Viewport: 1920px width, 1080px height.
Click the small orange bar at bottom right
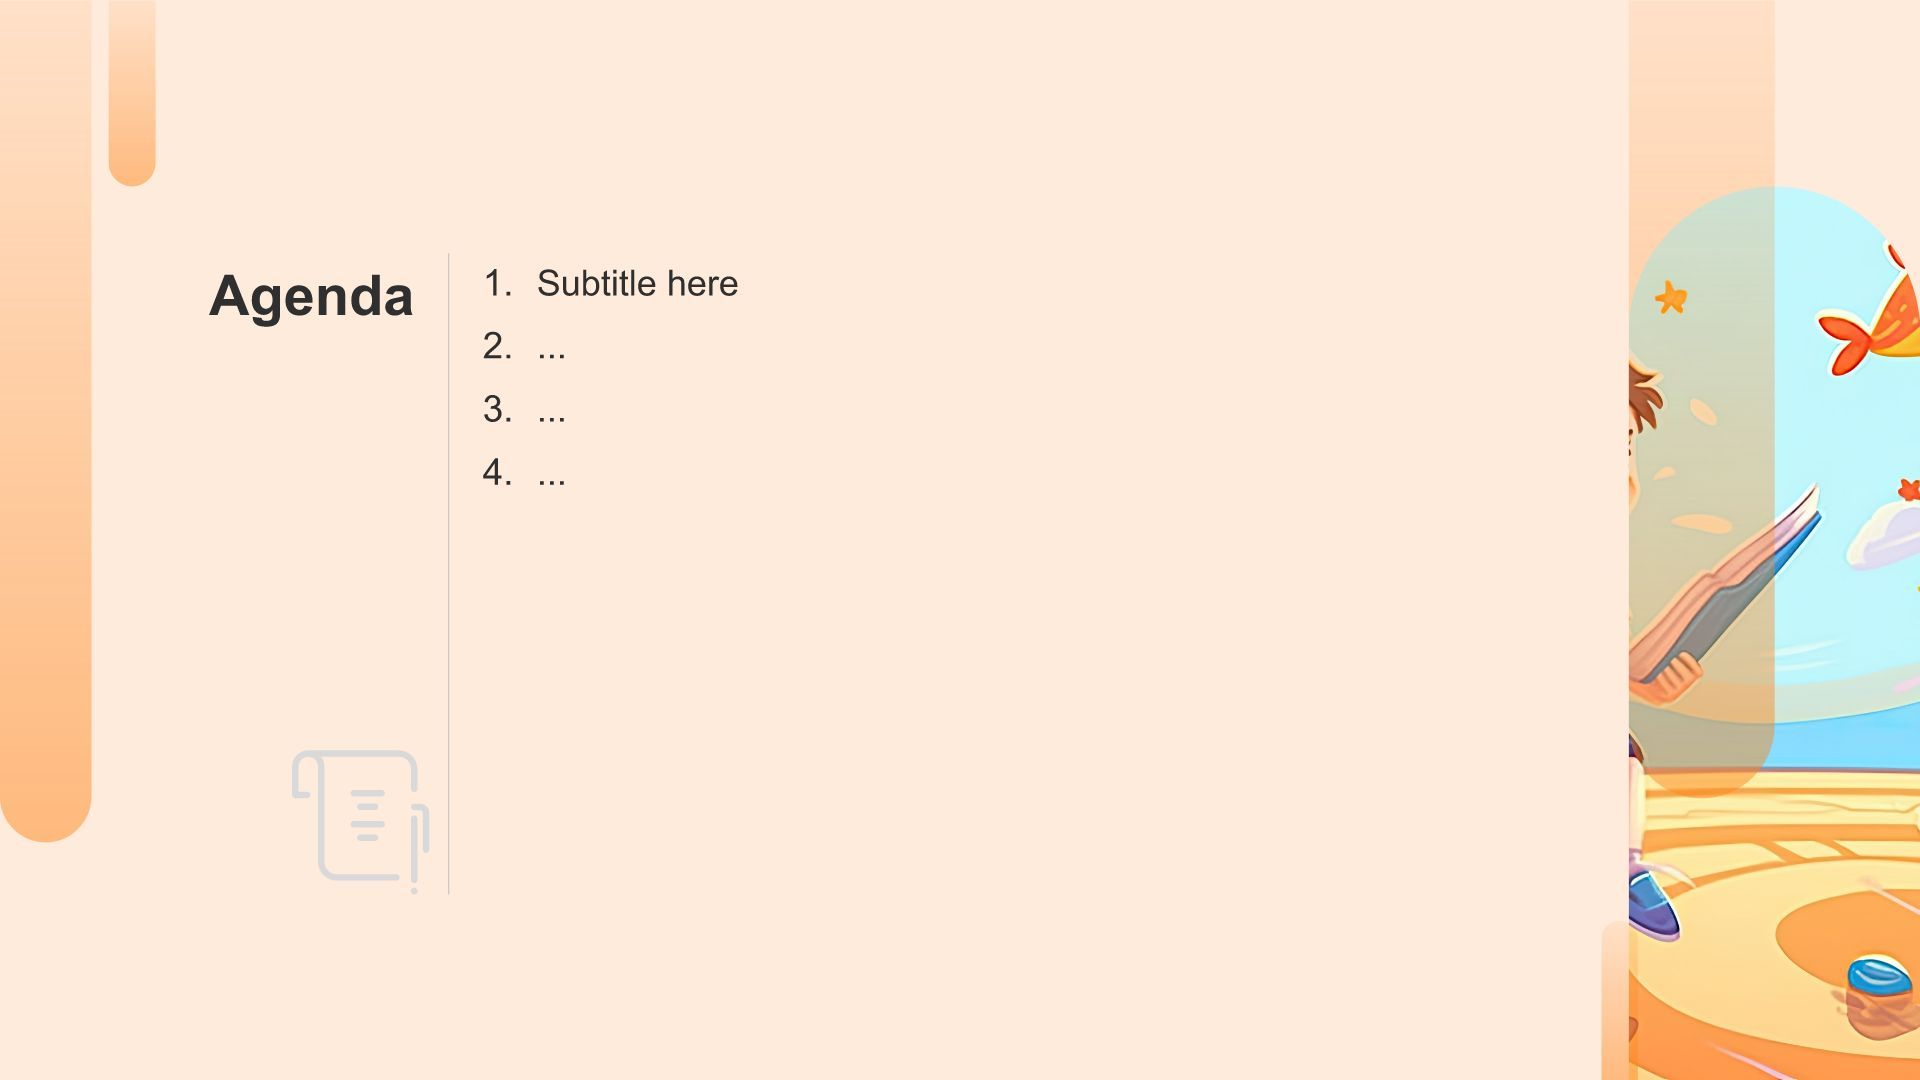coord(1614,1000)
